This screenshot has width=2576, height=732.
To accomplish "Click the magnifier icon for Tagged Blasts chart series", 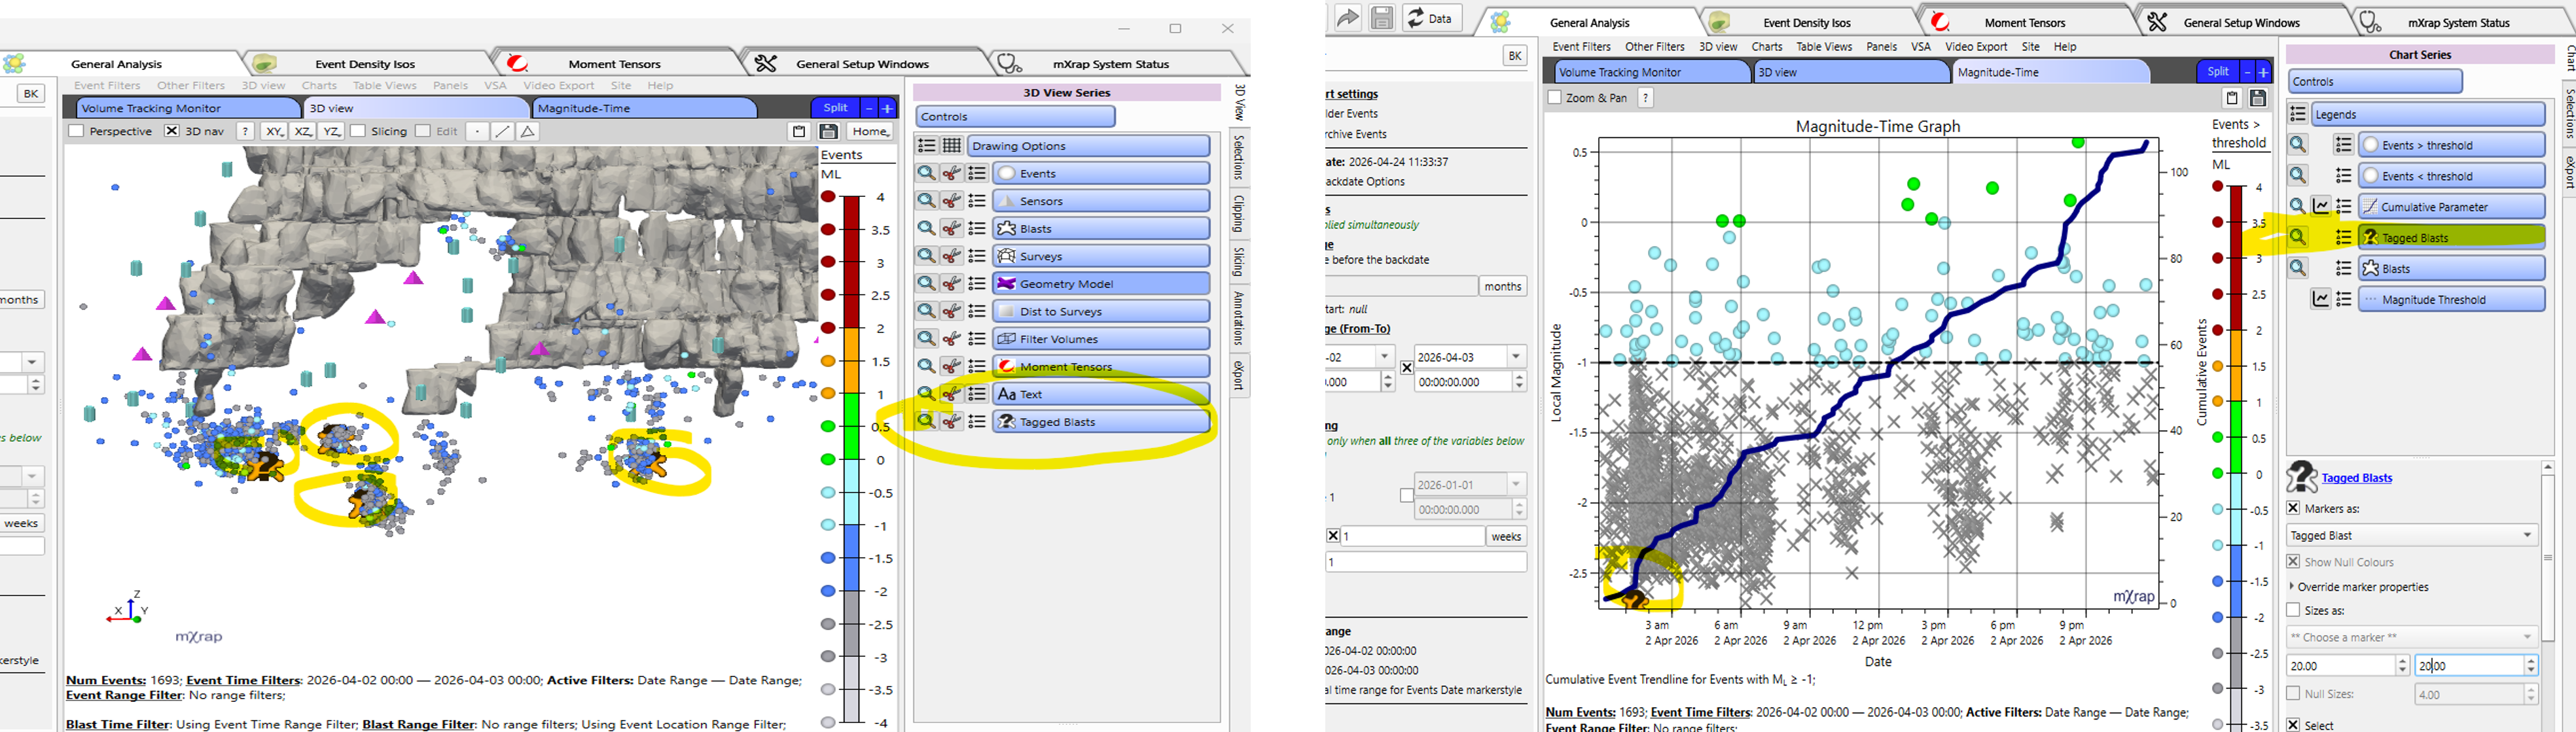I will pyautogui.click(x=2298, y=238).
